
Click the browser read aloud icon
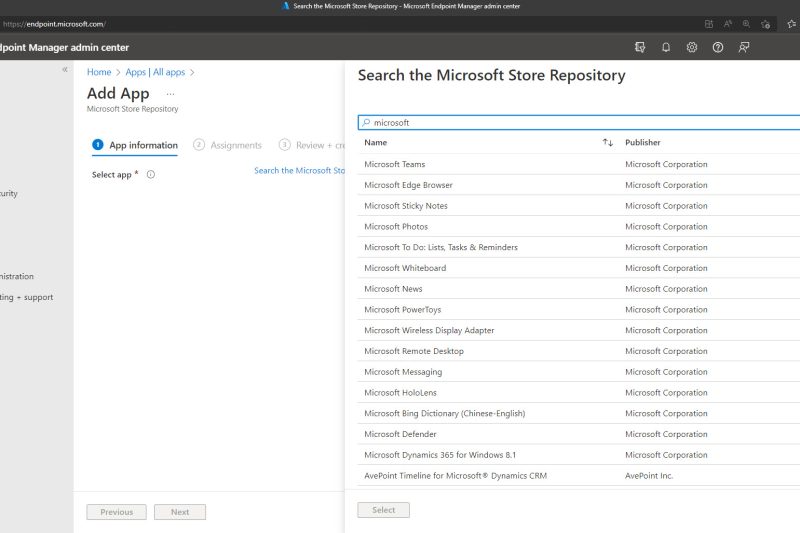point(728,24)
